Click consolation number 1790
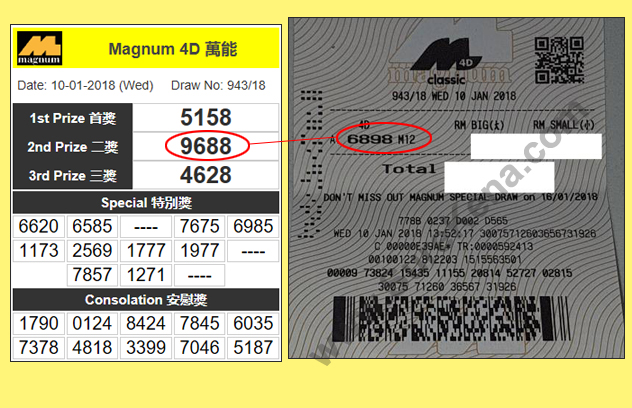 click(x=39, y=323)
